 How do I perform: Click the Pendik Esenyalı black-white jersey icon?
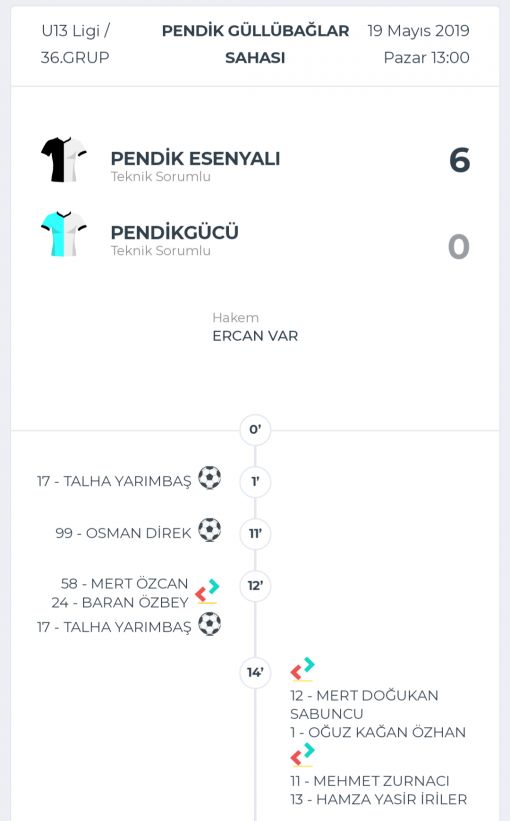(64, 160)
